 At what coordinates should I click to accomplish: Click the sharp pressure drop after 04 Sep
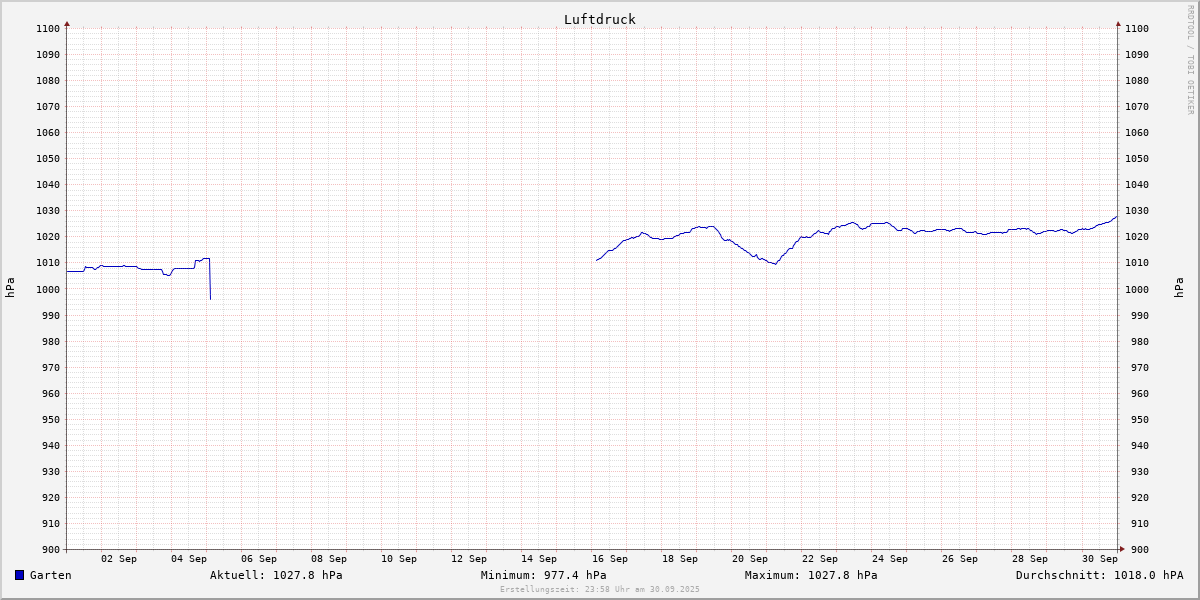click(x=210, y=285)
